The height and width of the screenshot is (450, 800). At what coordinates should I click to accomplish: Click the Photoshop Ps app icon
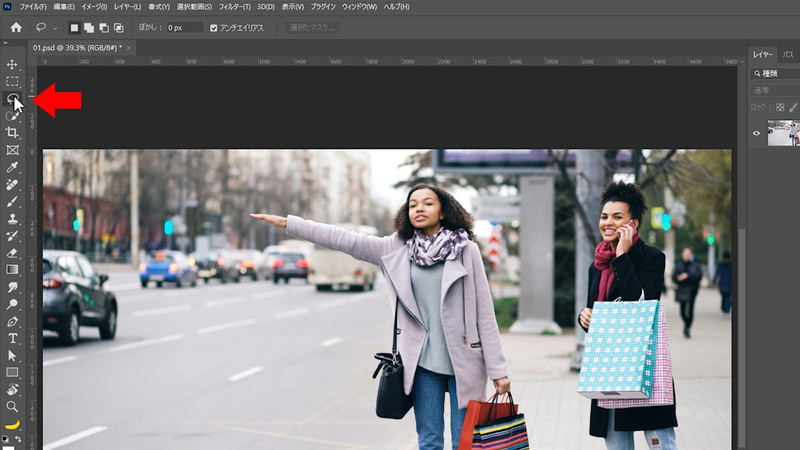click(7, 7)
